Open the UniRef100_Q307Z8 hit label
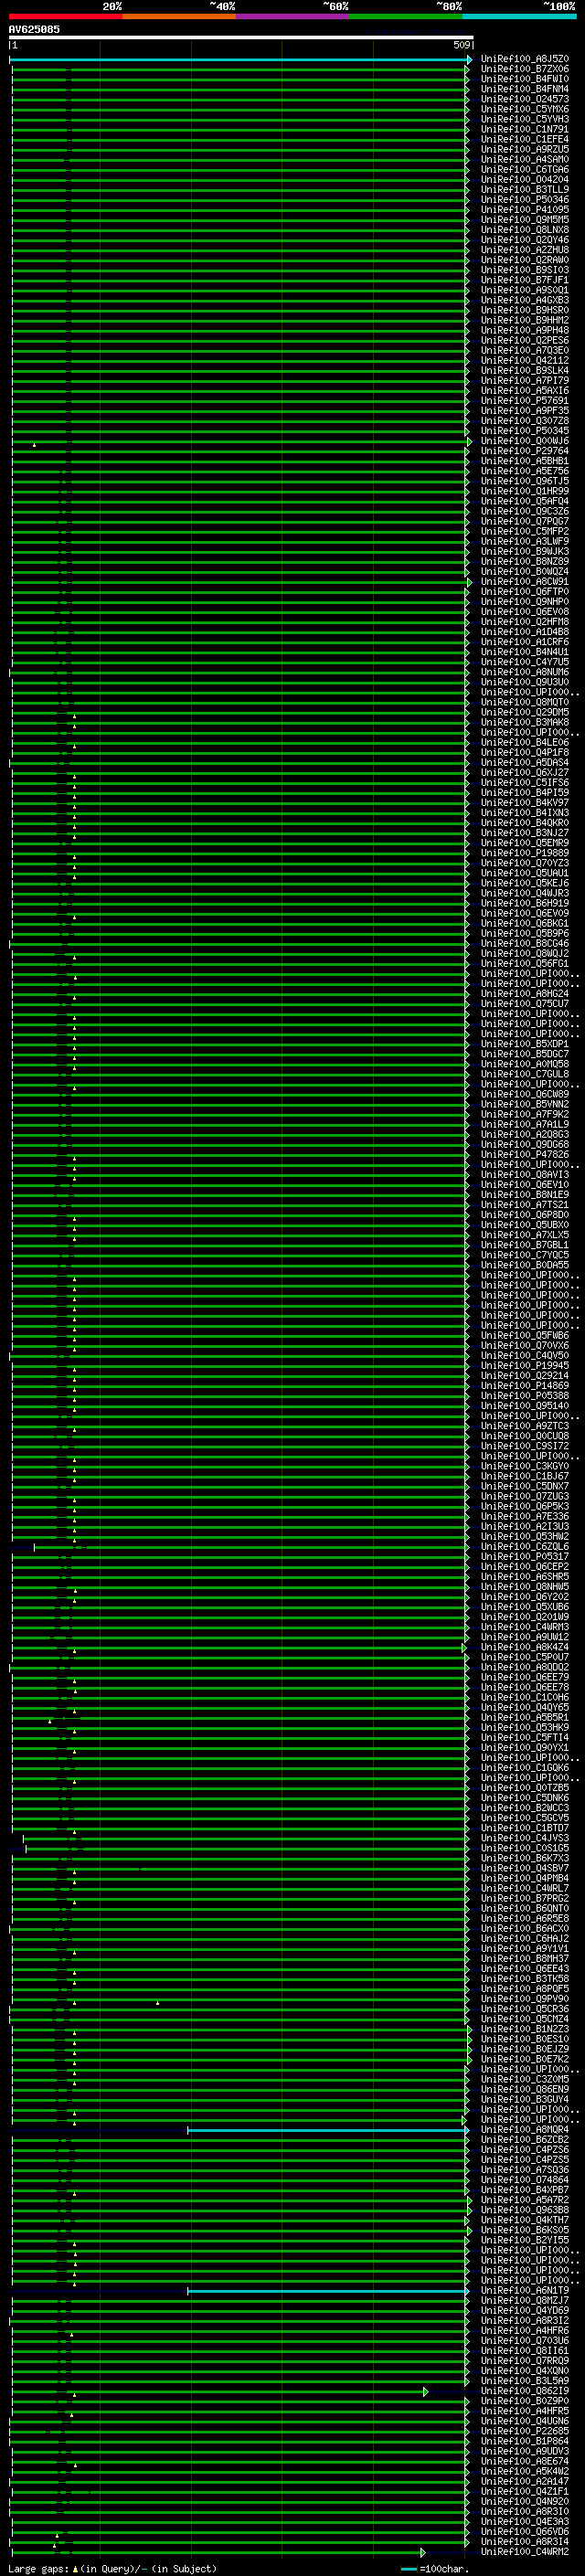This screenshot has width=585, height=2576. click(525, 421)
